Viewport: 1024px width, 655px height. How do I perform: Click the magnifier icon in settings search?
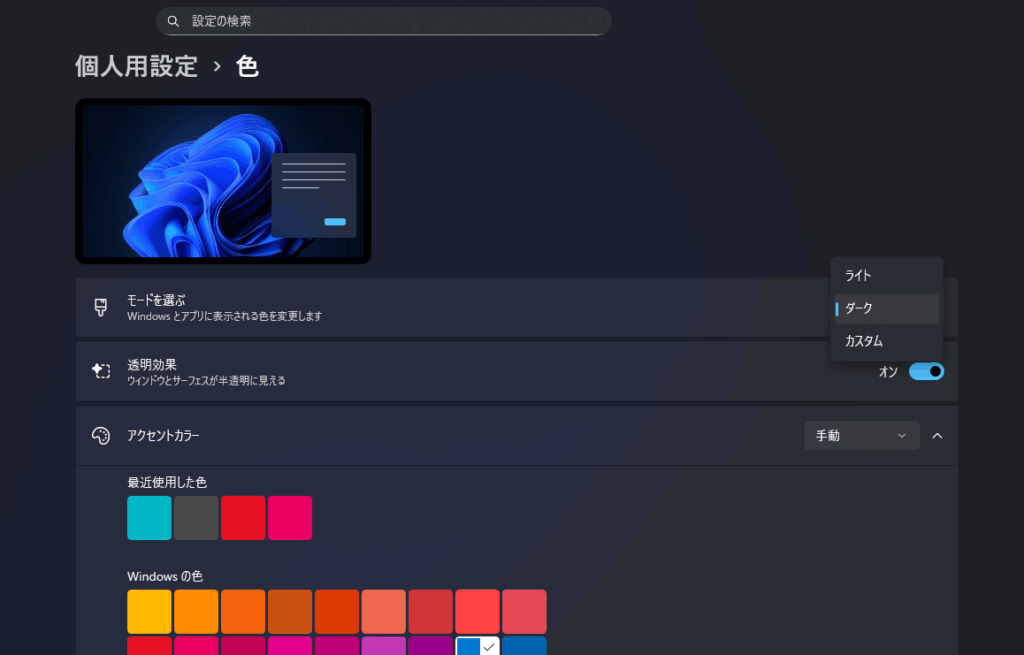coord(173,21)
